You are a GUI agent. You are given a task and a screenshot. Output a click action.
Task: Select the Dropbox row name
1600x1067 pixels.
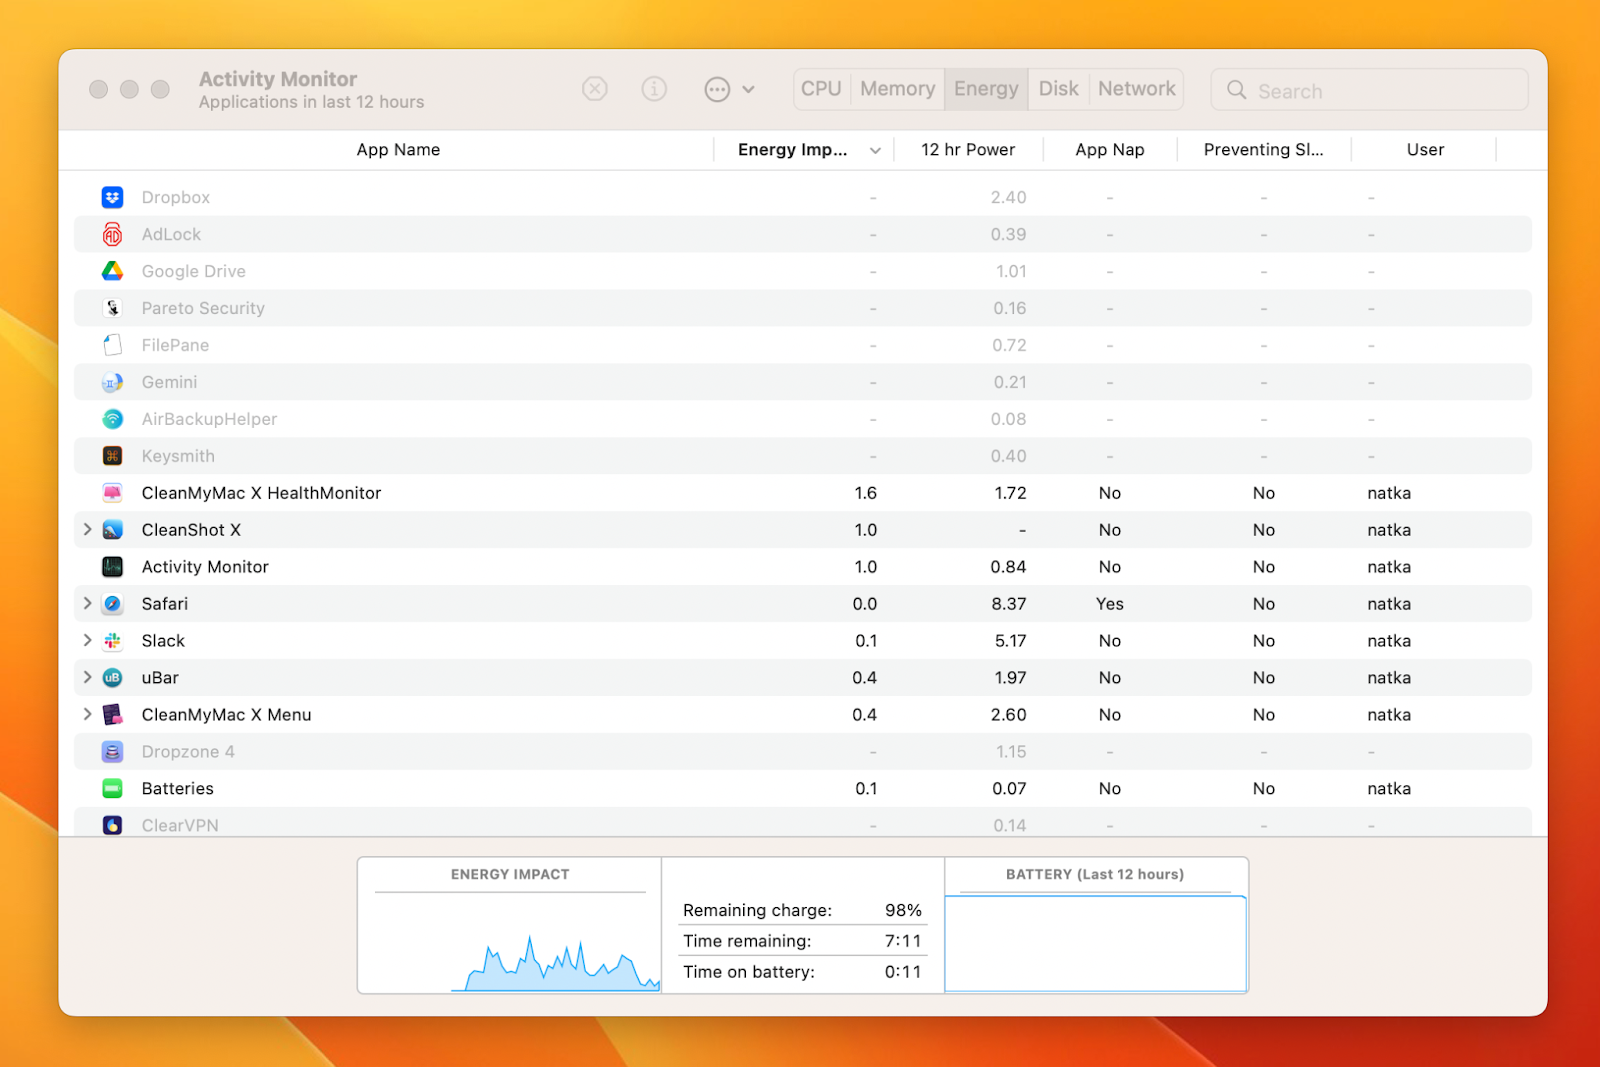[x=176, y=197]
